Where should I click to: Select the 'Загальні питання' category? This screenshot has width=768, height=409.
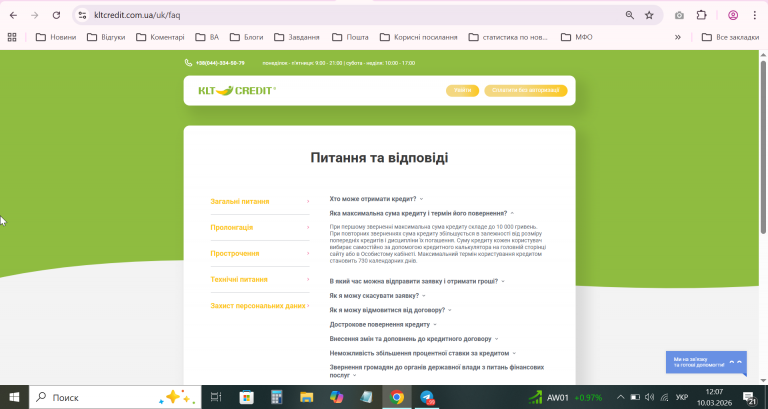pyautogui.click(x=260, y=201)
